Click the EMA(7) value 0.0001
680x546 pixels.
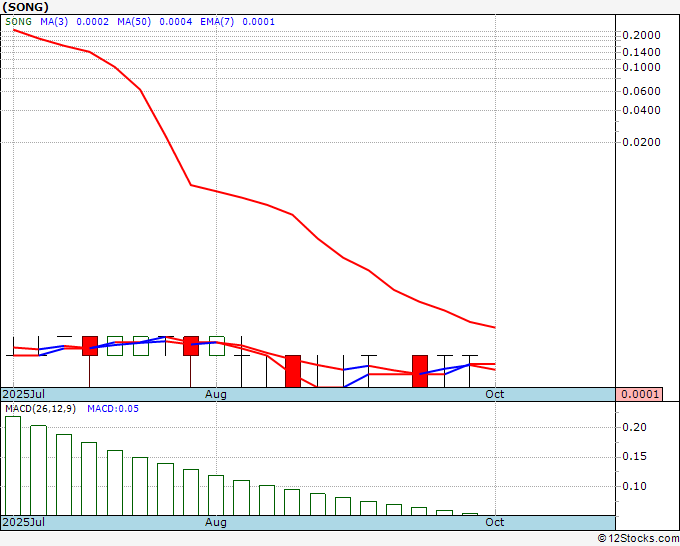tap(258, 22)
